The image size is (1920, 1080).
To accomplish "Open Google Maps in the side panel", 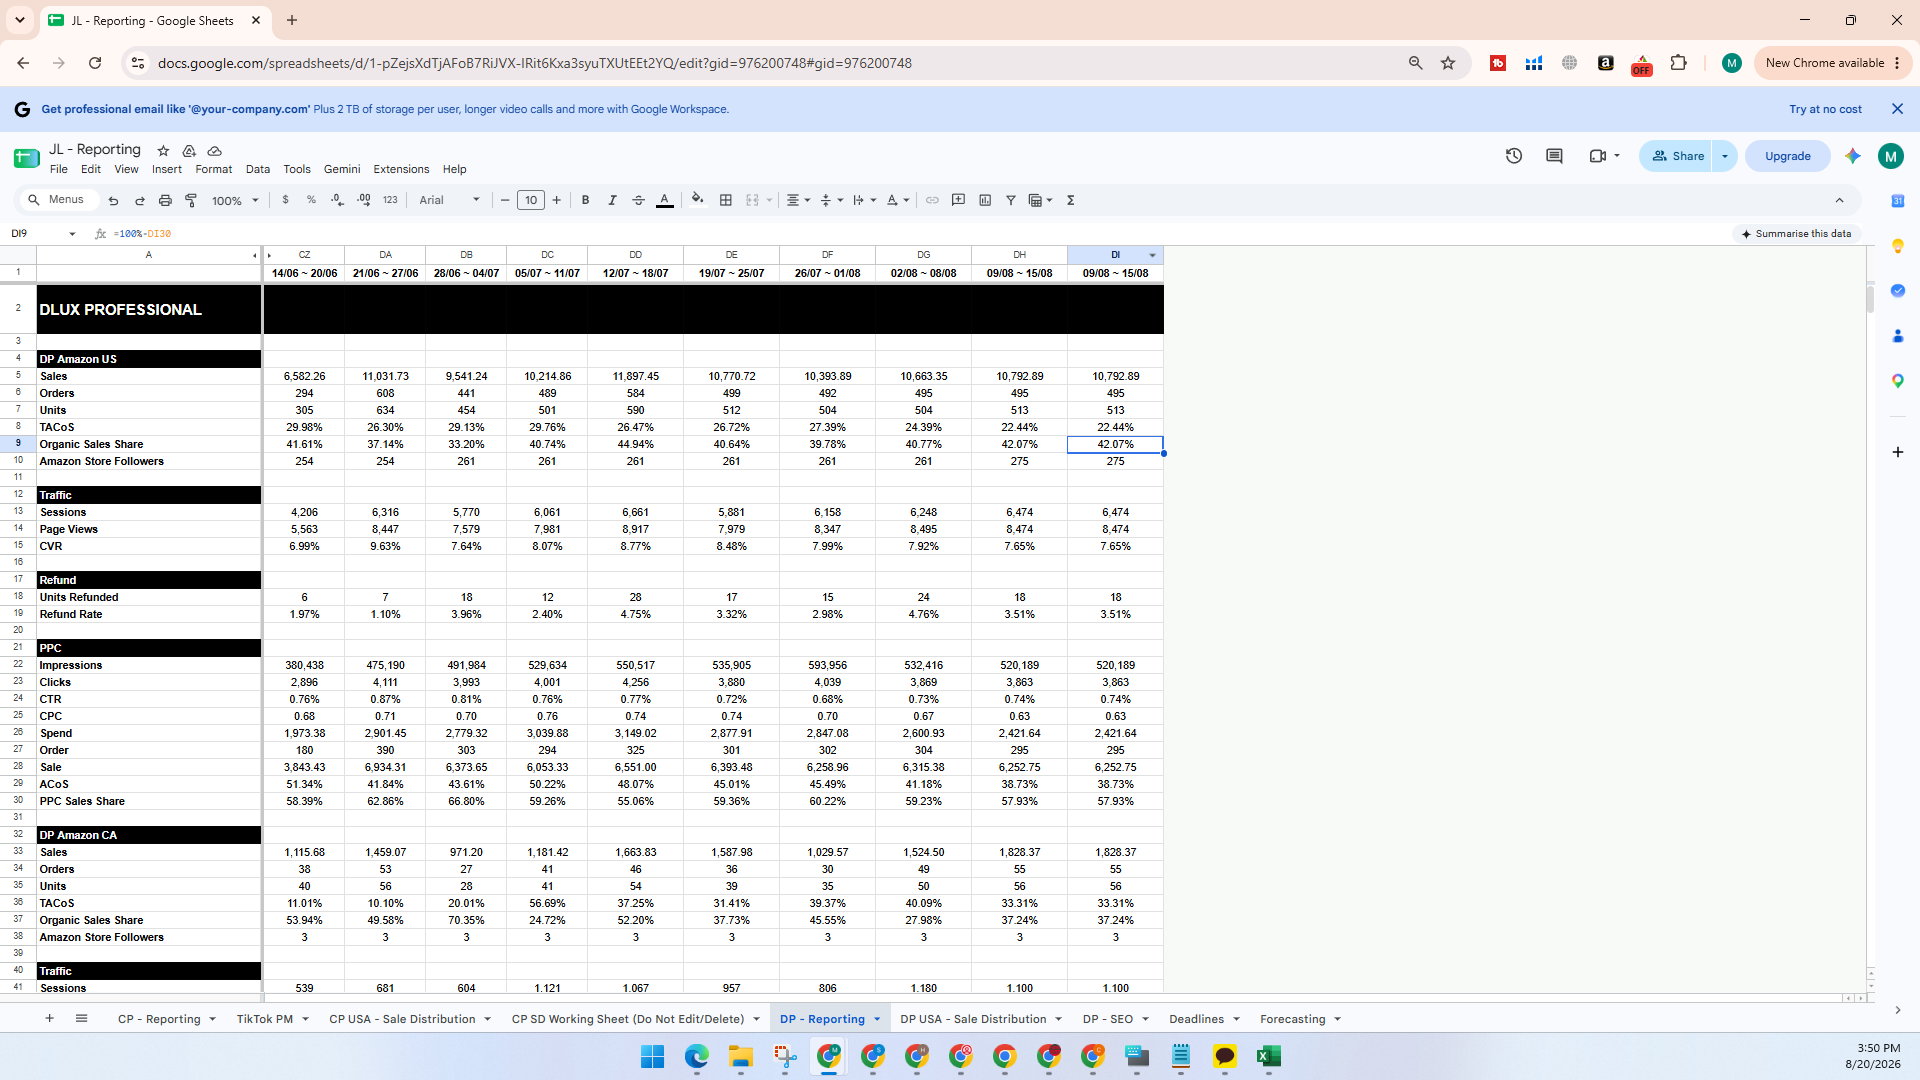I will (1897, 381).
